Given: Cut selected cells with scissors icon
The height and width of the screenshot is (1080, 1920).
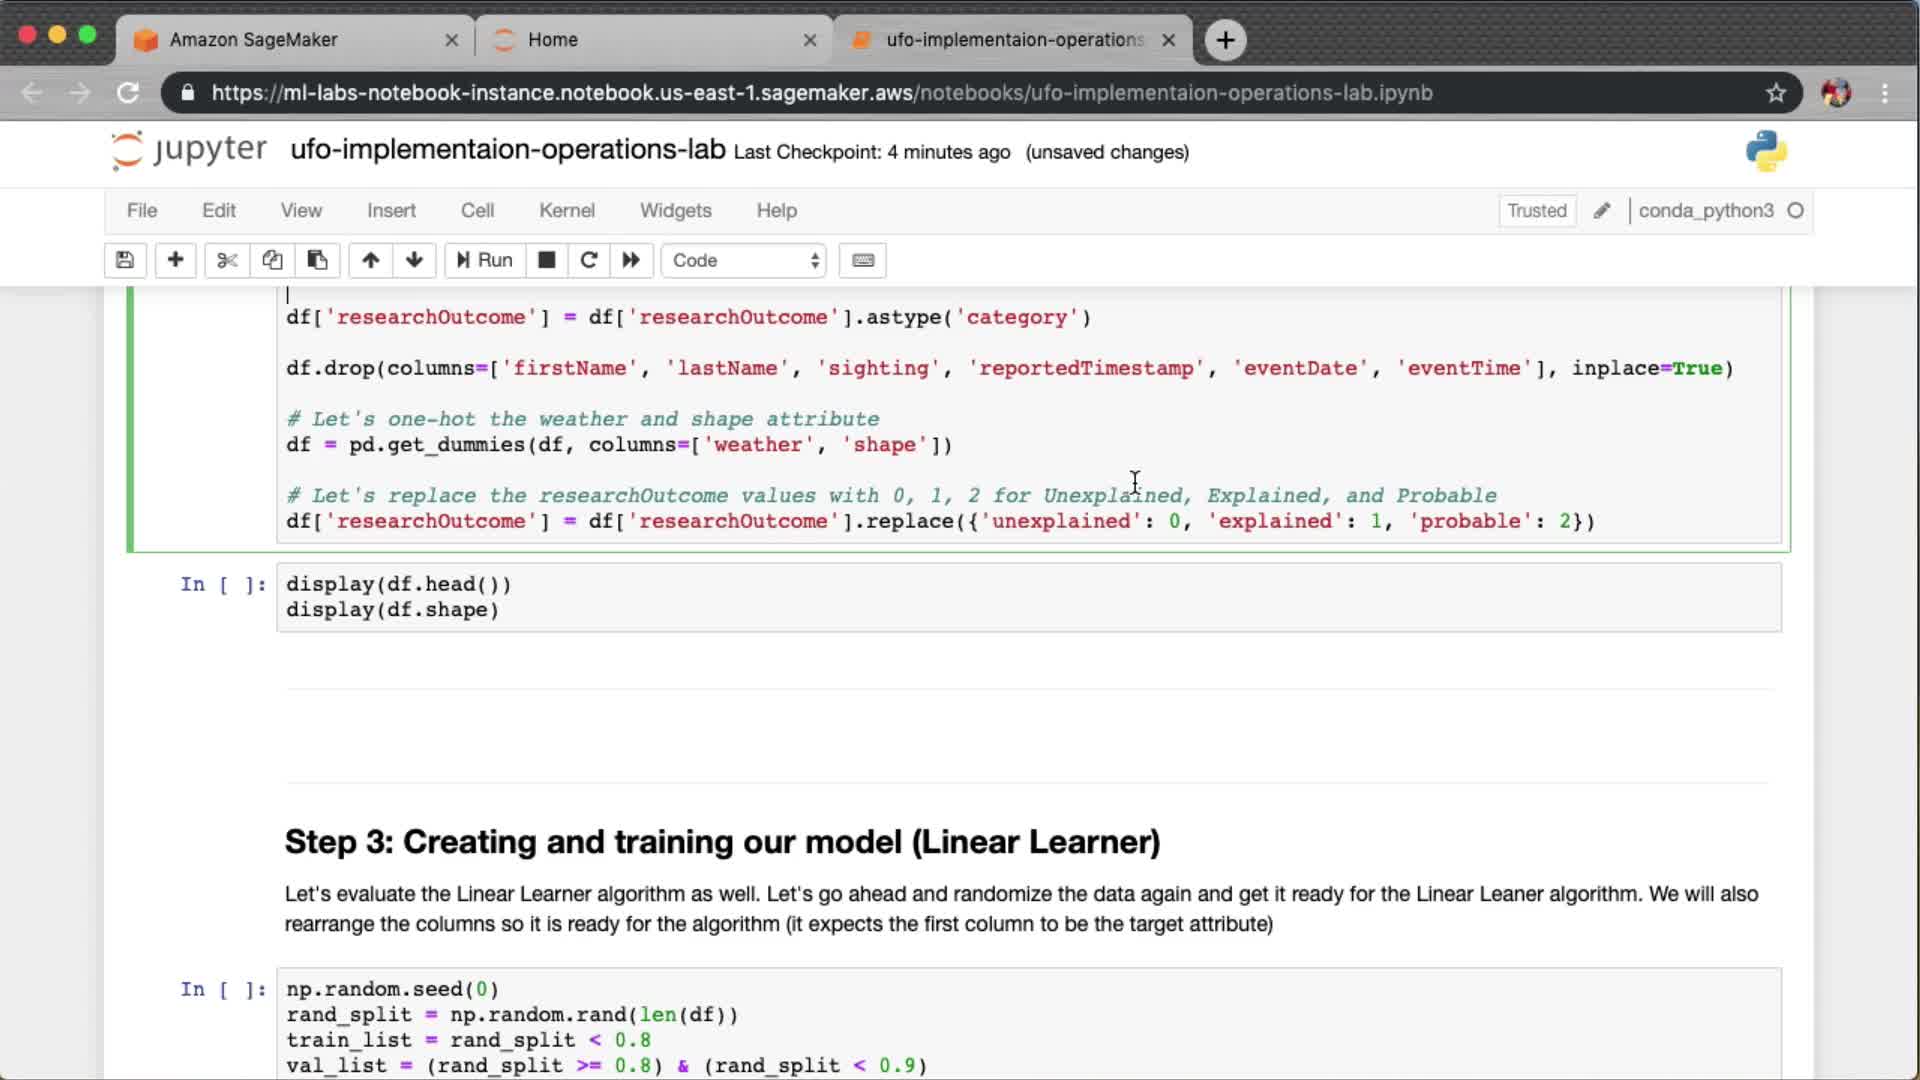Looking at the screenshot, I should click(x=227, y=260).
